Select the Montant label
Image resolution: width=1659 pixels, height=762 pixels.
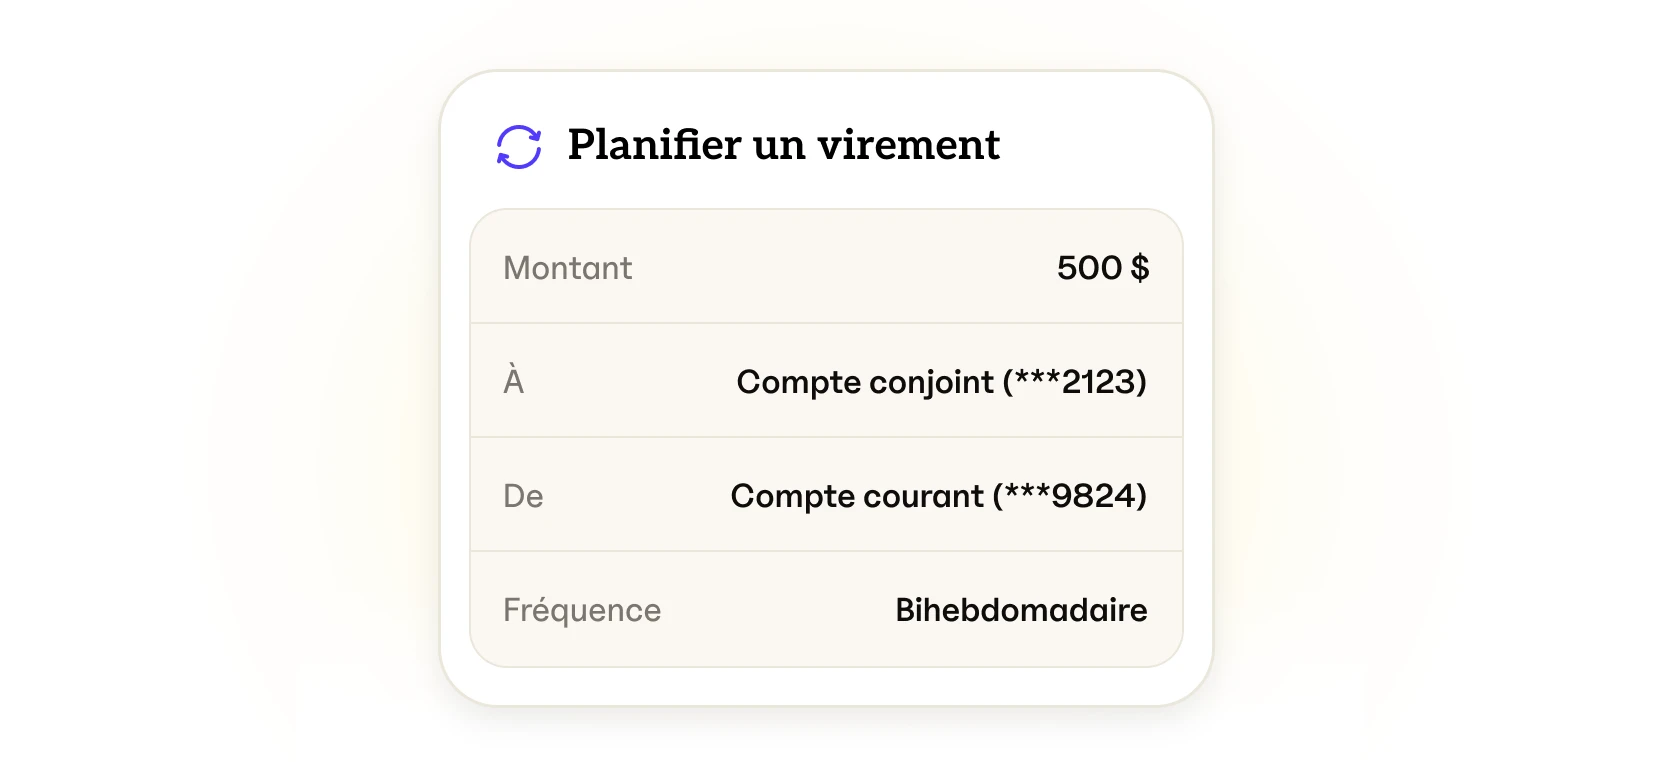pos(567,268)
